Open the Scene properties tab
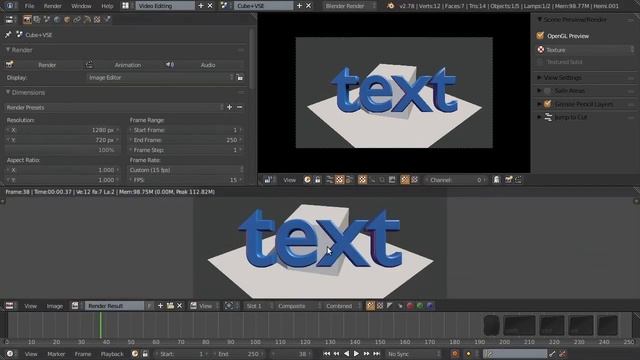This screenshot has width=640, height=360. point(47,20)
